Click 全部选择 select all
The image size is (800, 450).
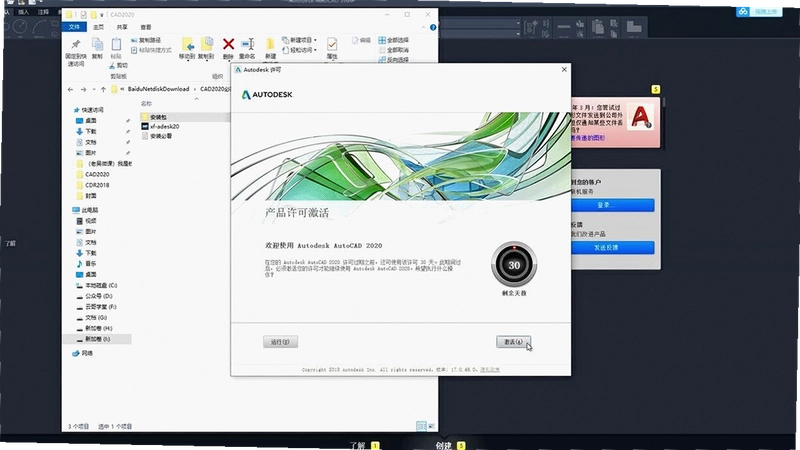pyautogui.click(x=393, y=40)
